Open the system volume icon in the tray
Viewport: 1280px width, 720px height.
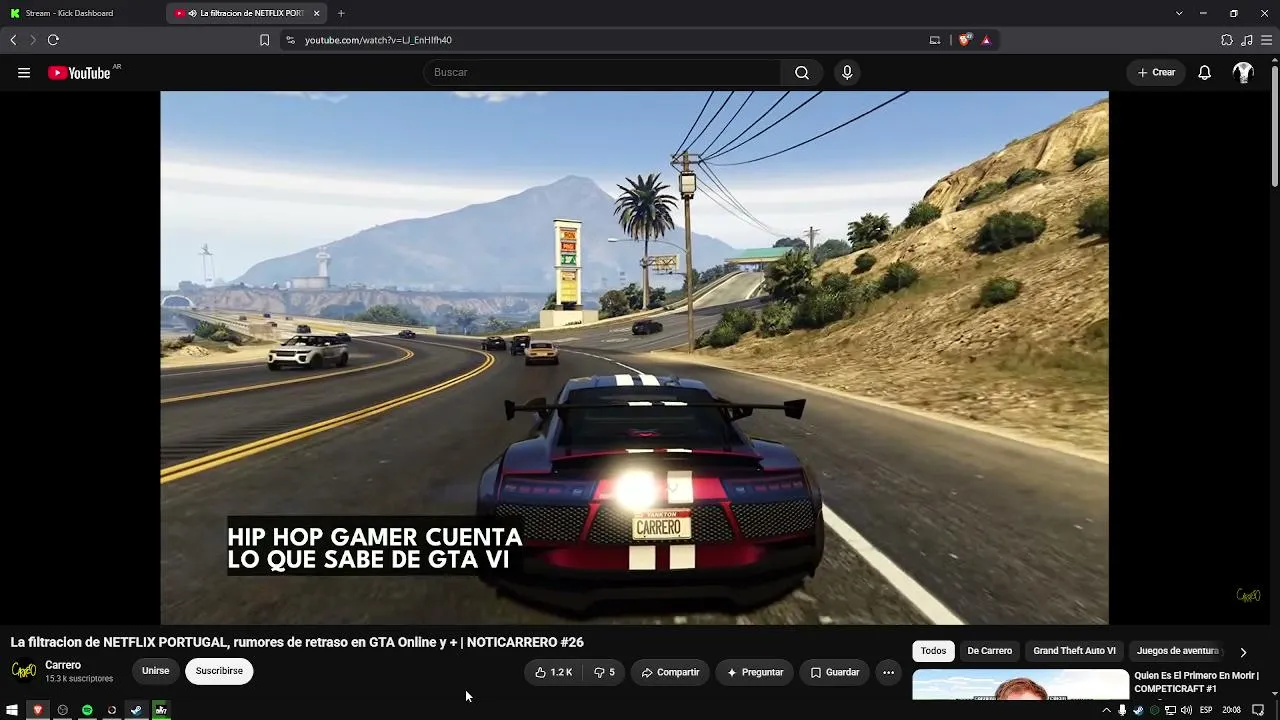click(1186, 710)
